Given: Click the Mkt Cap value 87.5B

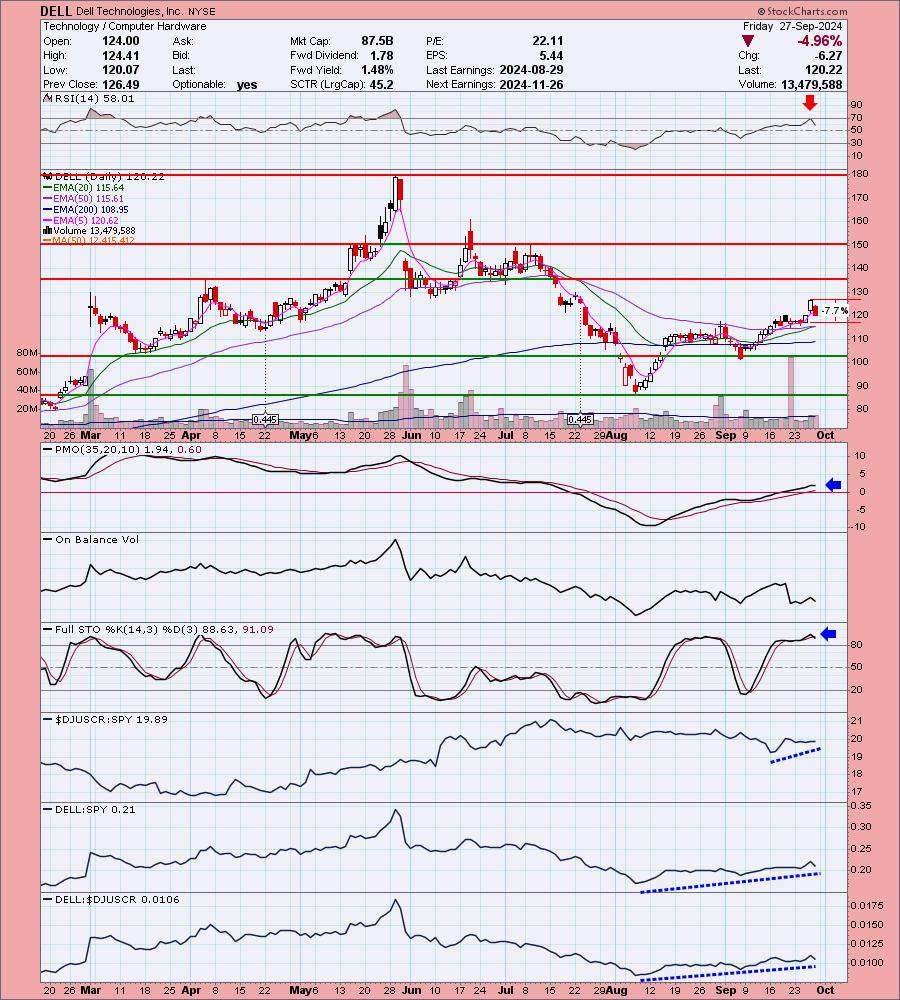Looking at the screenshot, I should 377,41.
